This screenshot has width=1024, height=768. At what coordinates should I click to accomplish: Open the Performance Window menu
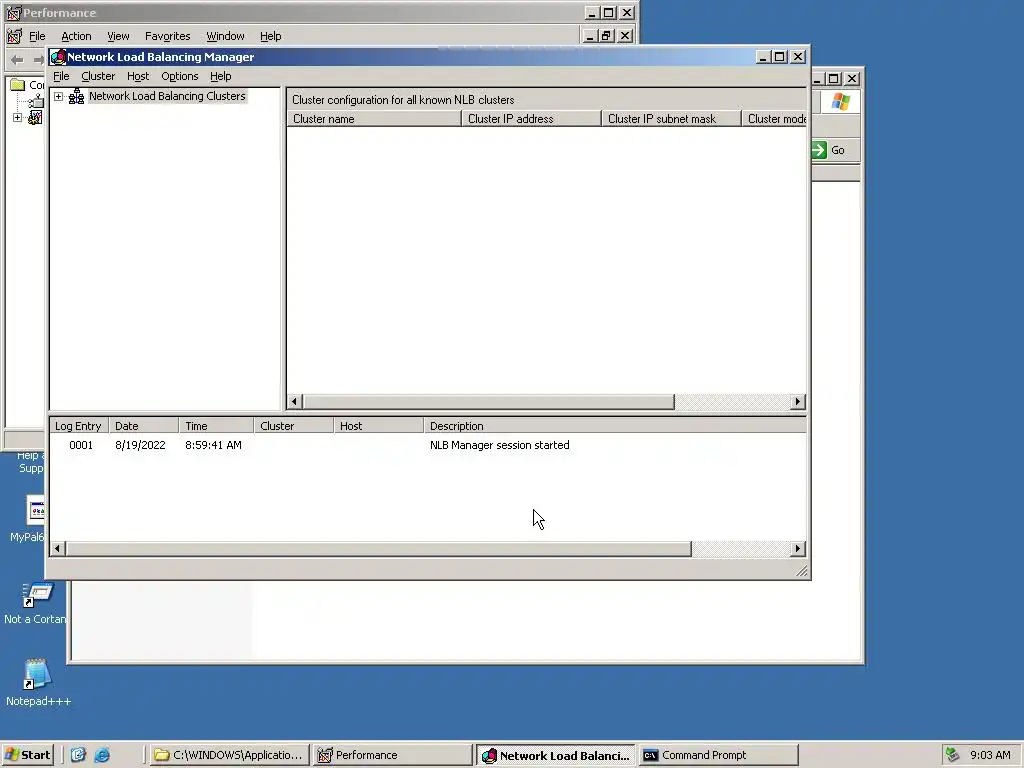point(225,36)
